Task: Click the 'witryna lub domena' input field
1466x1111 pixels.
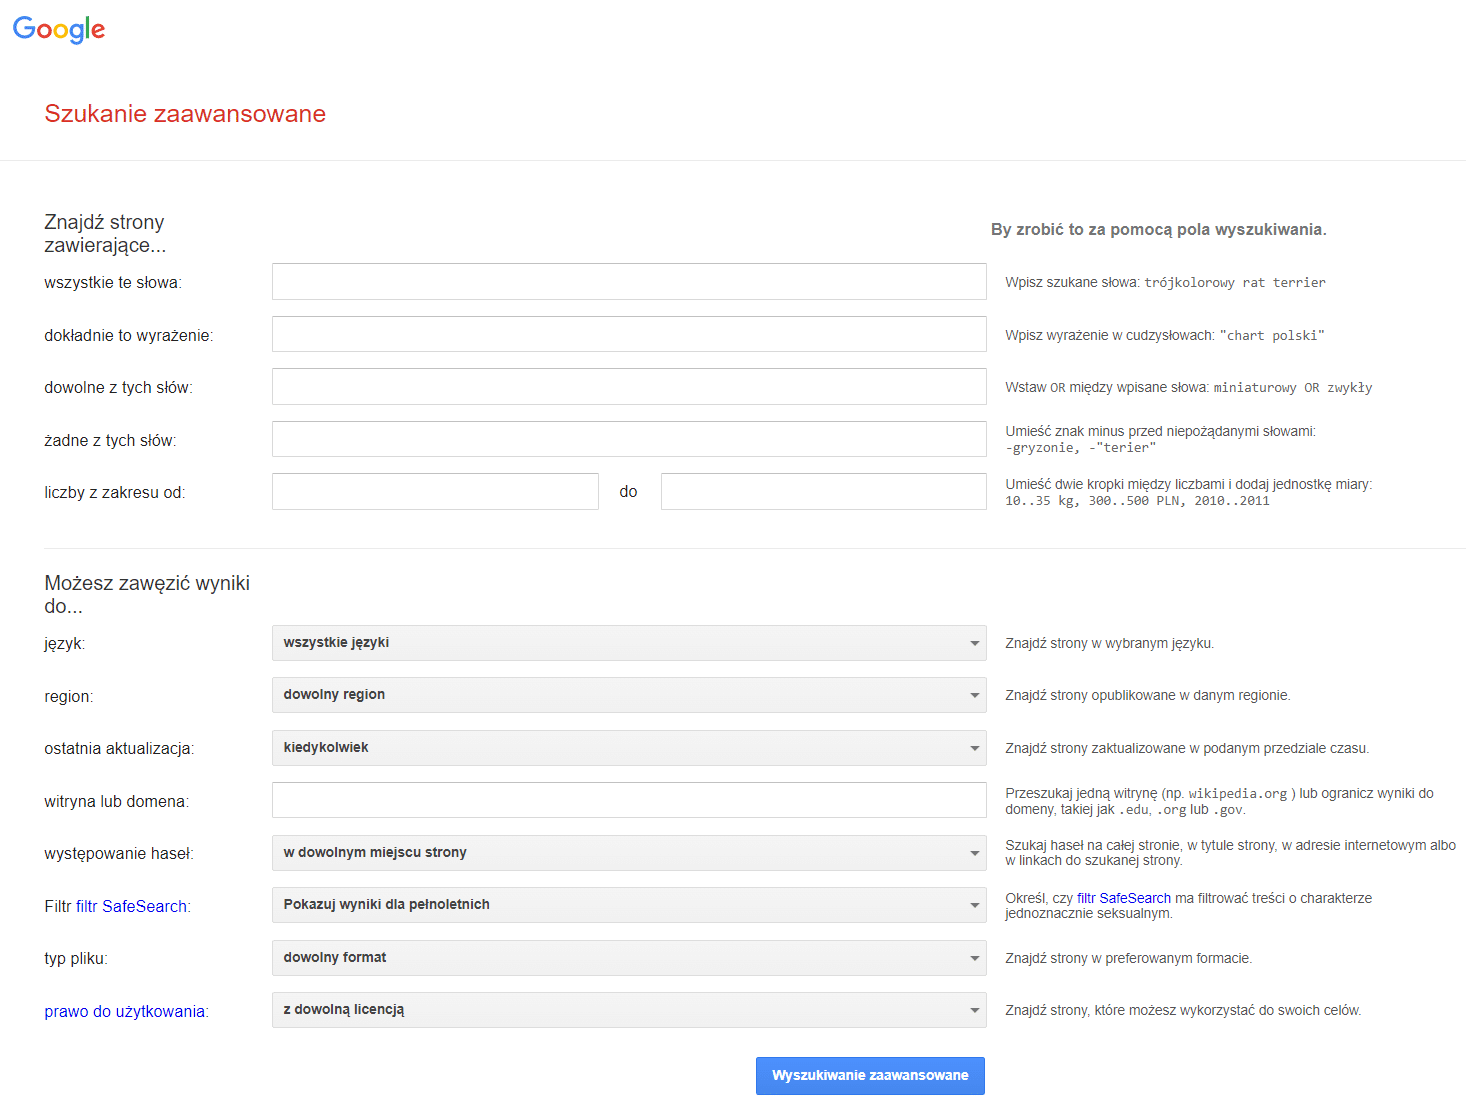Action: tap(629, 800)
